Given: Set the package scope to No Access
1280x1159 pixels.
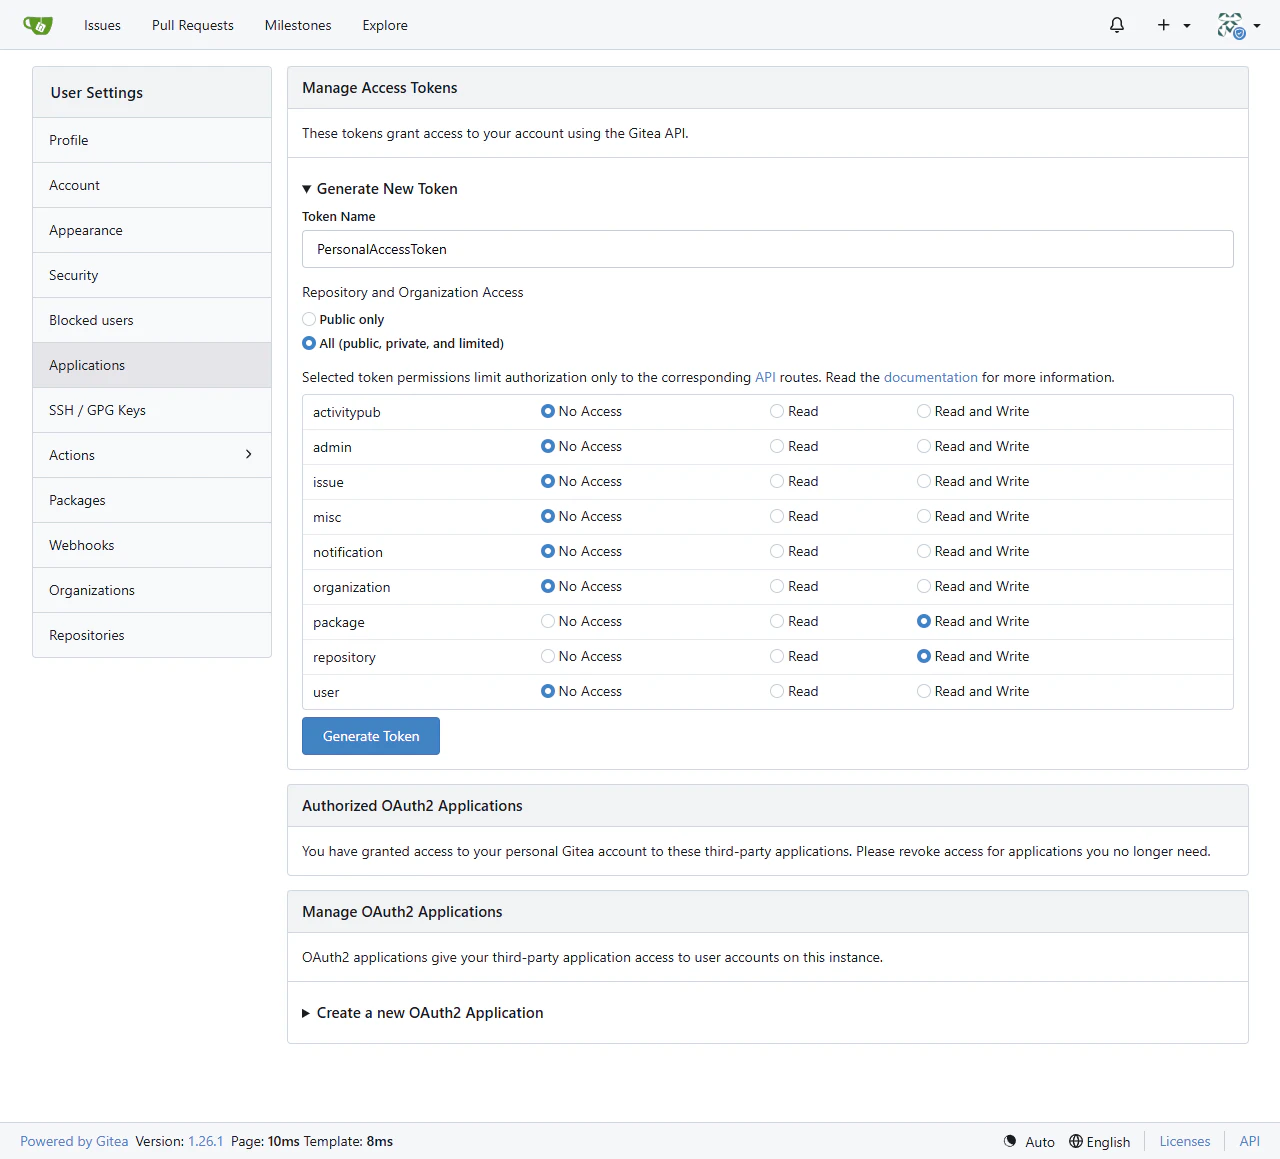Looking at the screenshot, I should click(548, 621).
